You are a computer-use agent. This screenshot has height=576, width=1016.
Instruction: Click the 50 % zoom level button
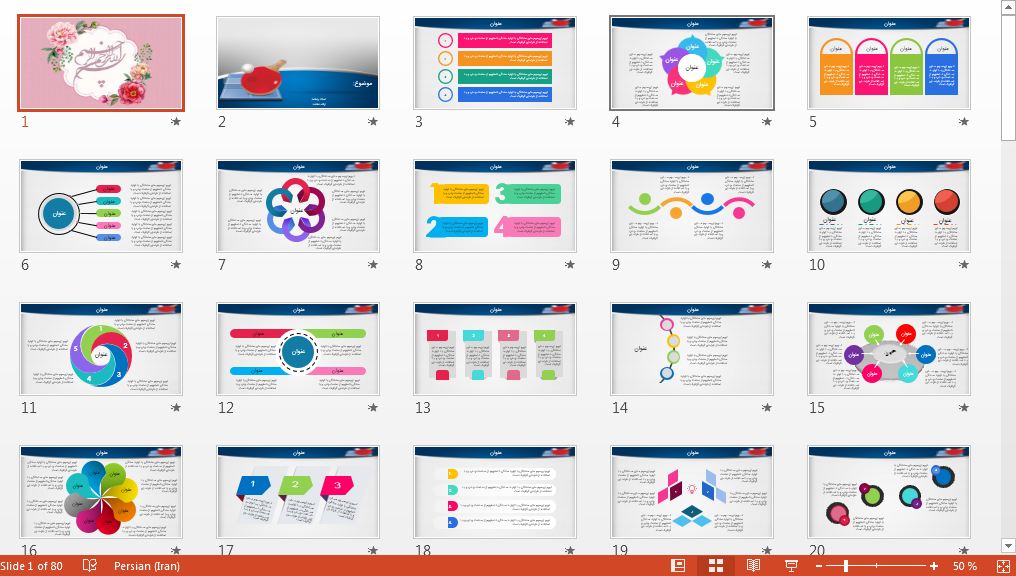tap(964, 566)
